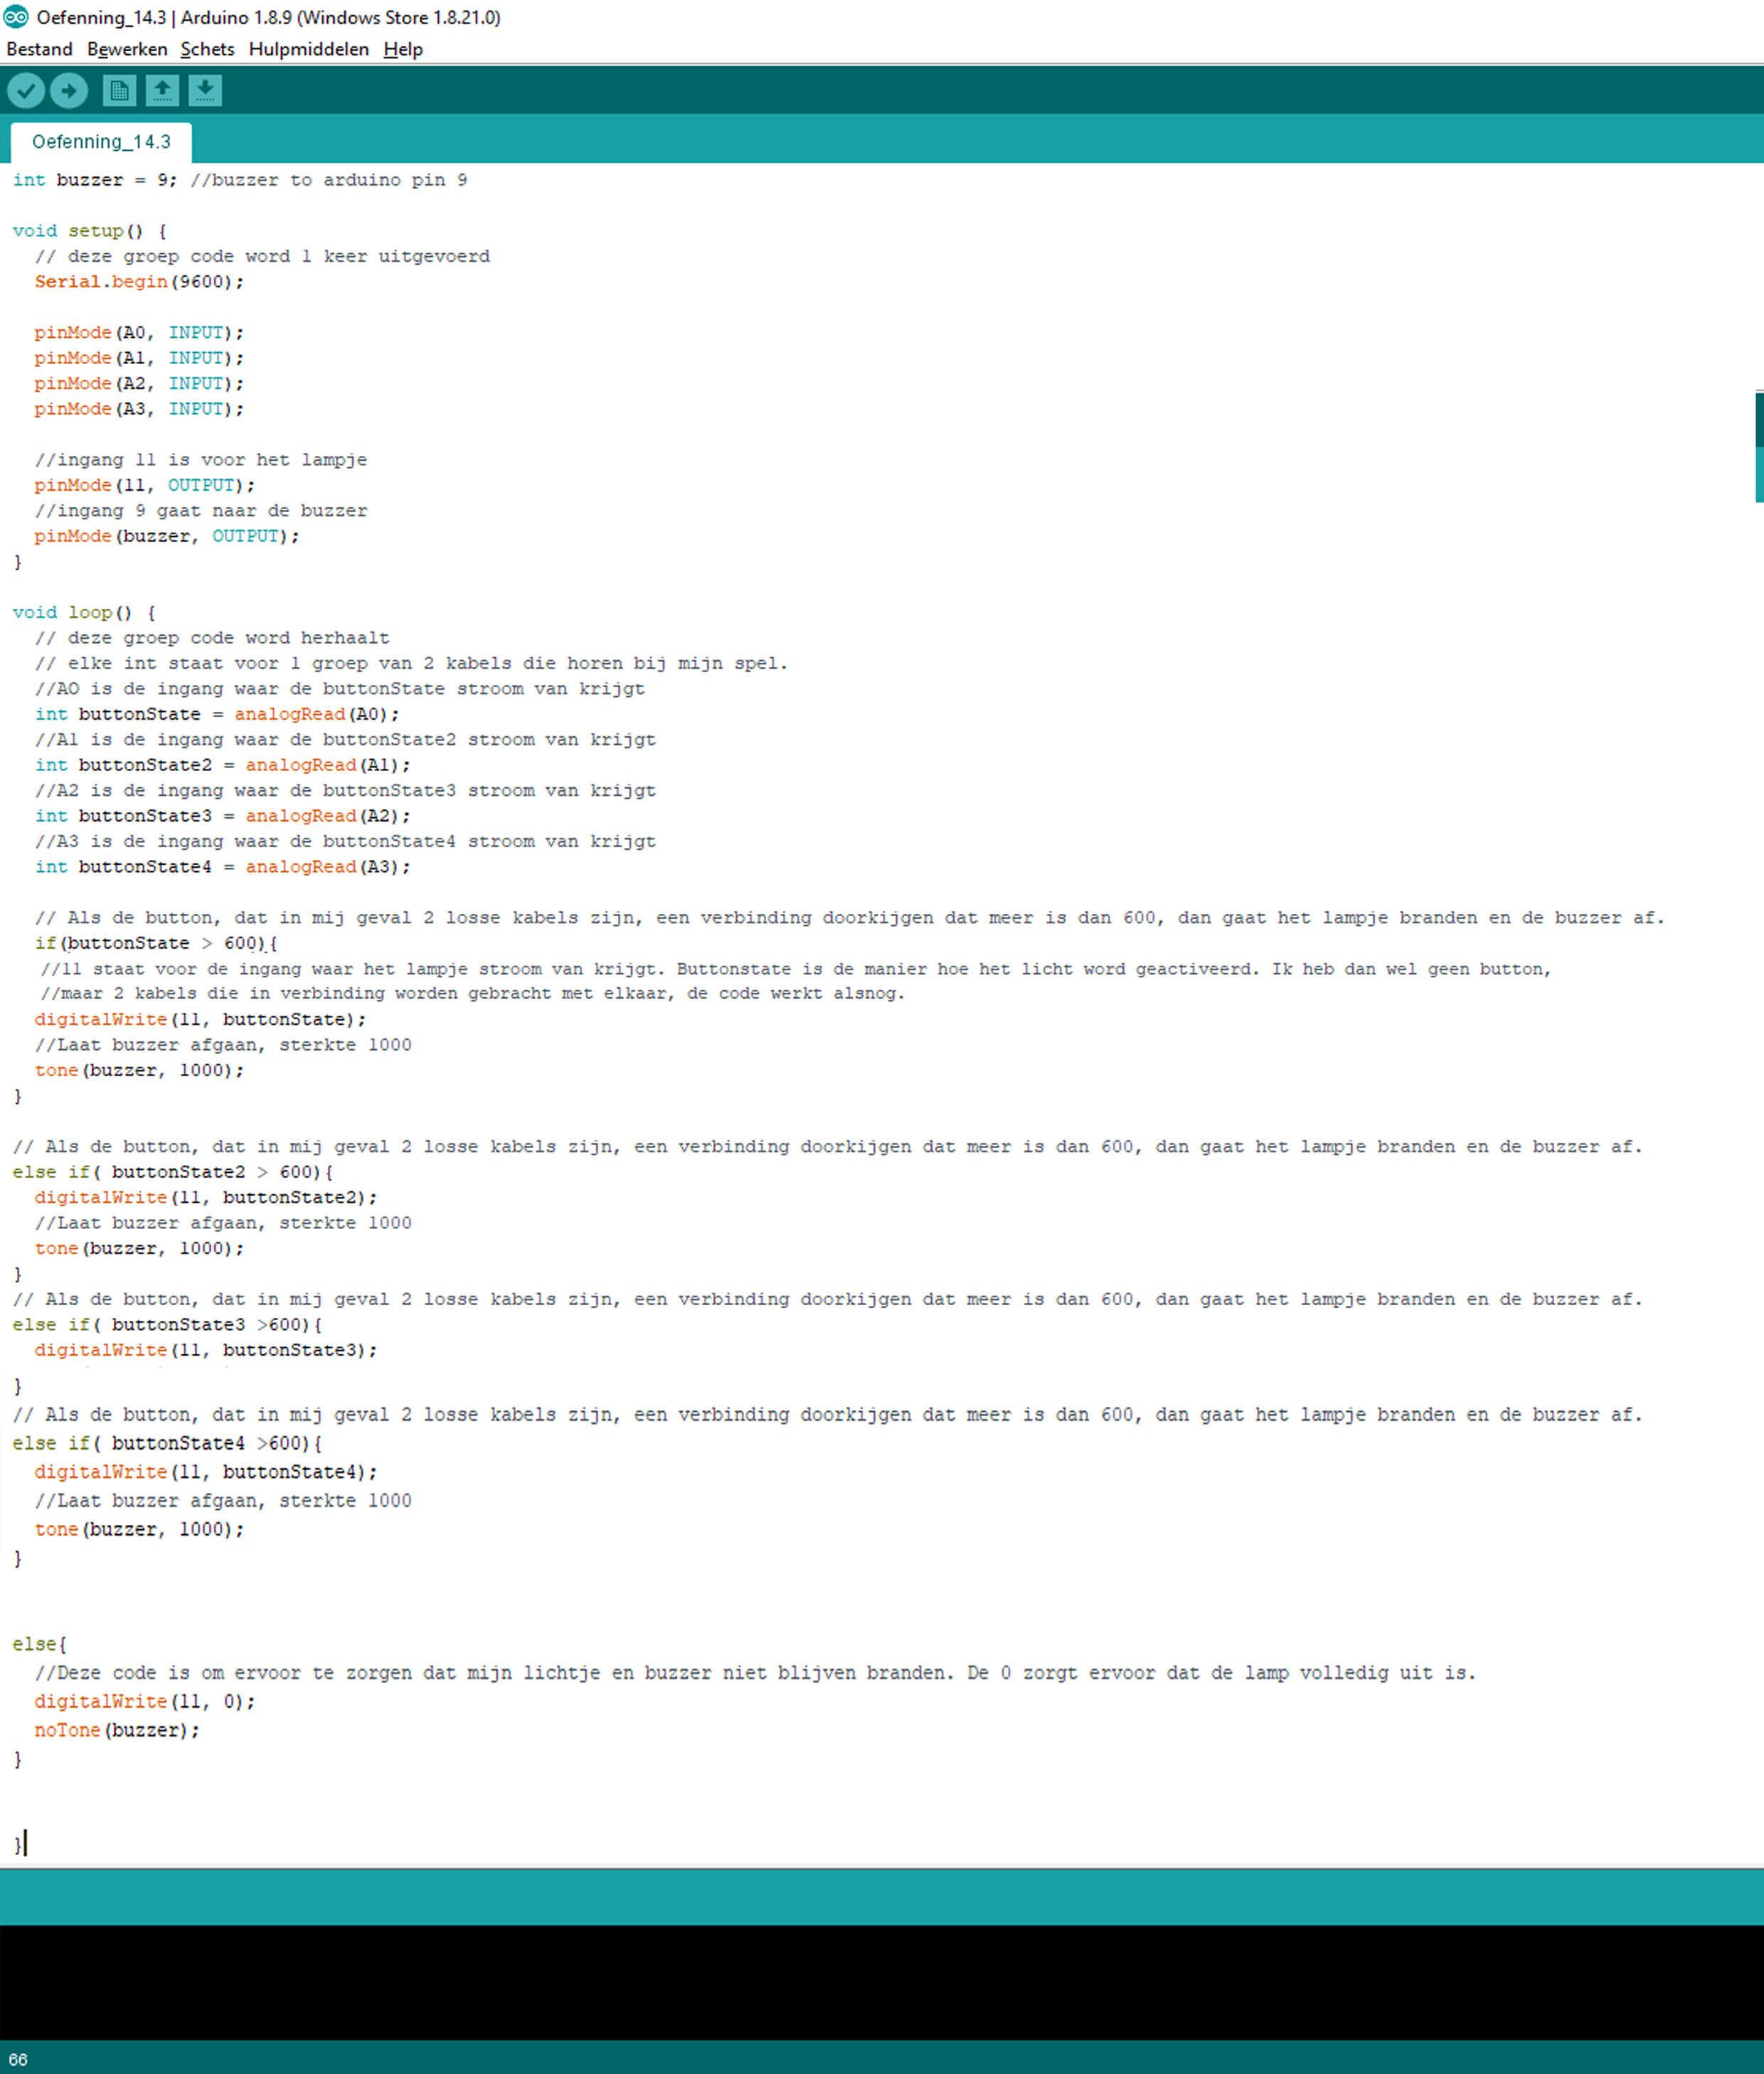The width and height of the screenshot is (1764, 2074).
Task: Click comment '//ingang 9 gaat naar de buzzer'
Action: pos(201,511)
